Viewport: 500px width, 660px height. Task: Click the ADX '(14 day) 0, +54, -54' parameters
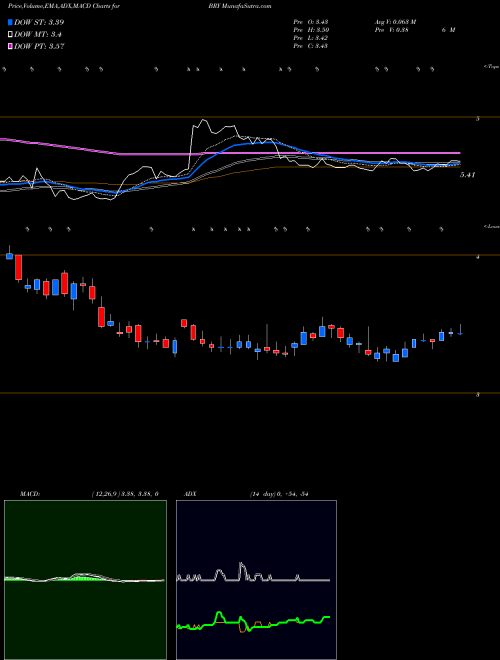click(279, 494)
